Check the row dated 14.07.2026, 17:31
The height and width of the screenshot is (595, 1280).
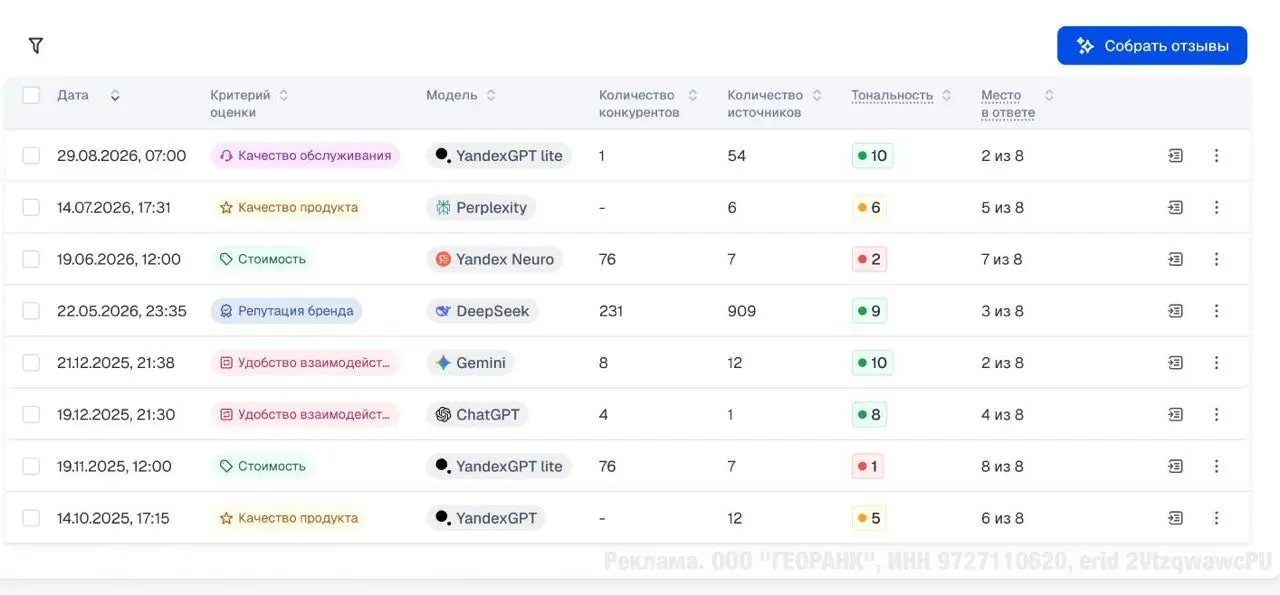point(31,207)
